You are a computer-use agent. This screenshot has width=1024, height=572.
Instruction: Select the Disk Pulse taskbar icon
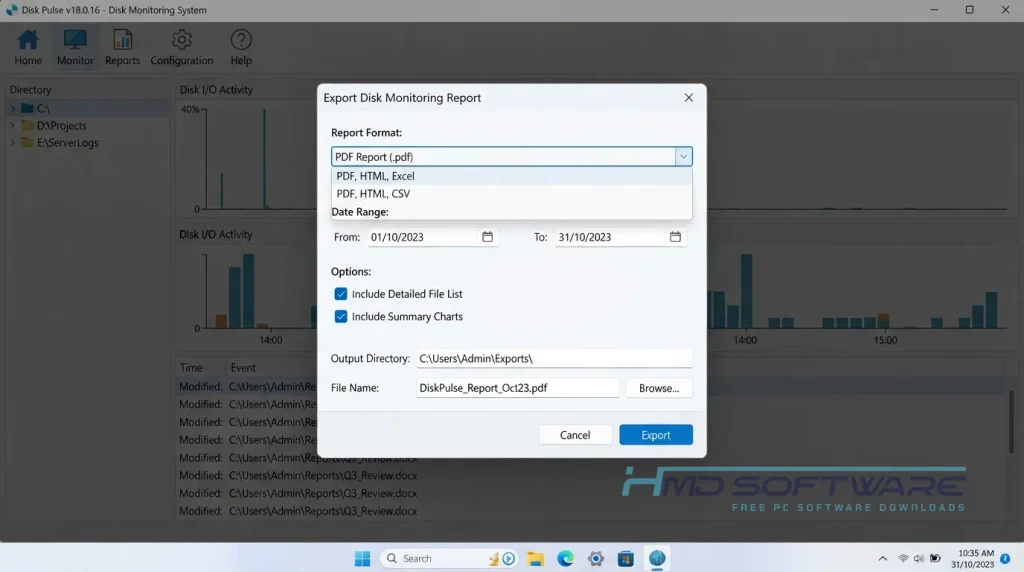(657, 558)
